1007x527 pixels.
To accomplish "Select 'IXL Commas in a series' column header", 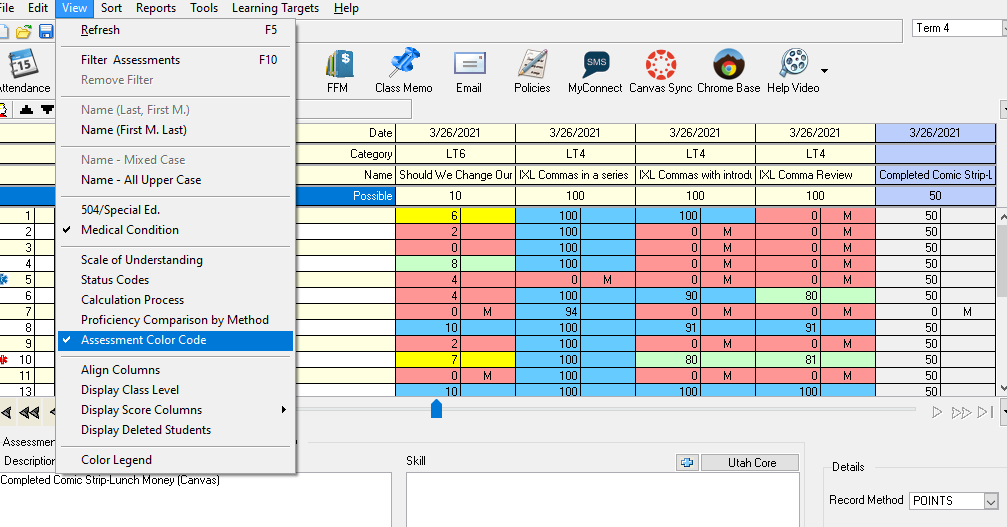I will tap(575, 175).
